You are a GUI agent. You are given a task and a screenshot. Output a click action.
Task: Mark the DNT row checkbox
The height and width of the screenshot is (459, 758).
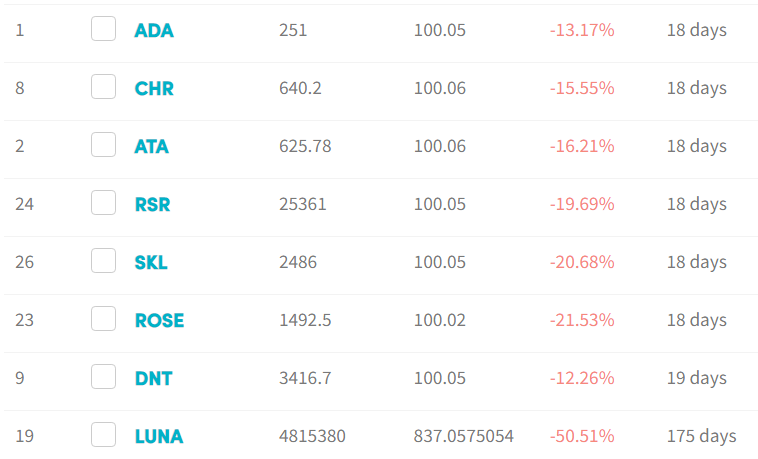pyautogui.click(x=103, y=377)
